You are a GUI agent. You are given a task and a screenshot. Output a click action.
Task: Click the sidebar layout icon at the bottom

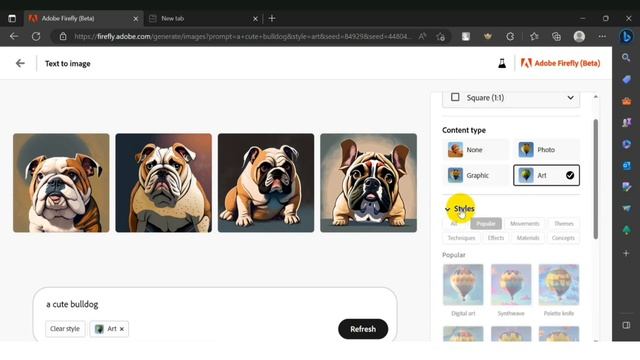(x=626, y=325)
